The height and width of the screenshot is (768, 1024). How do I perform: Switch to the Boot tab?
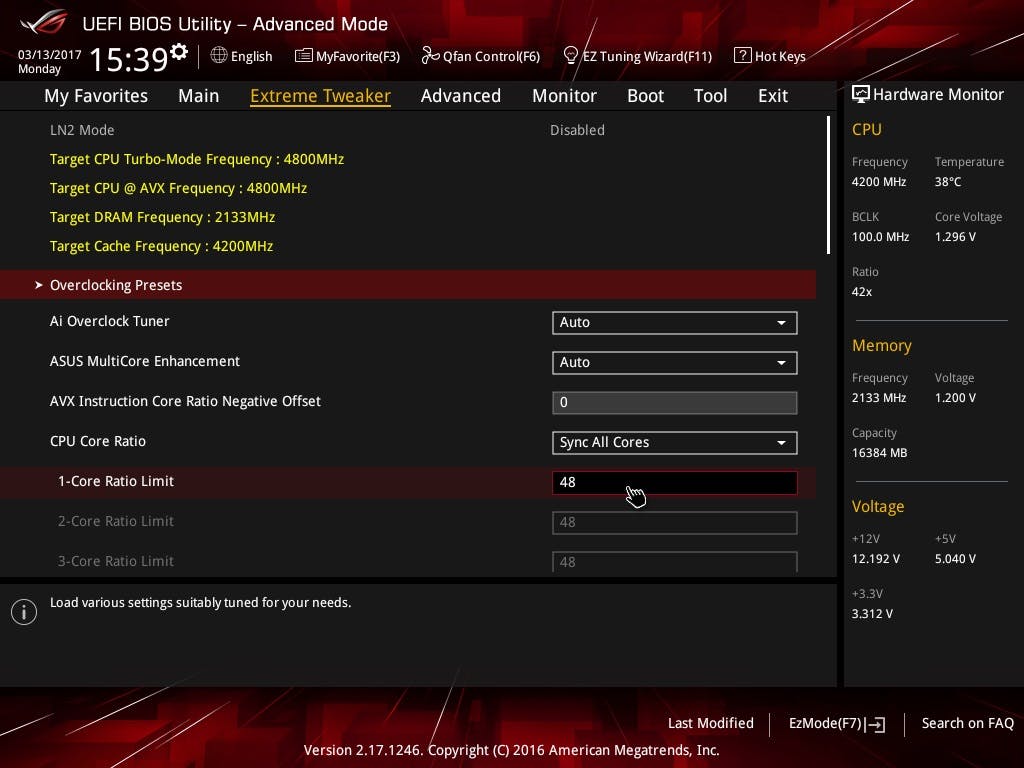click(x=645, y=96)
